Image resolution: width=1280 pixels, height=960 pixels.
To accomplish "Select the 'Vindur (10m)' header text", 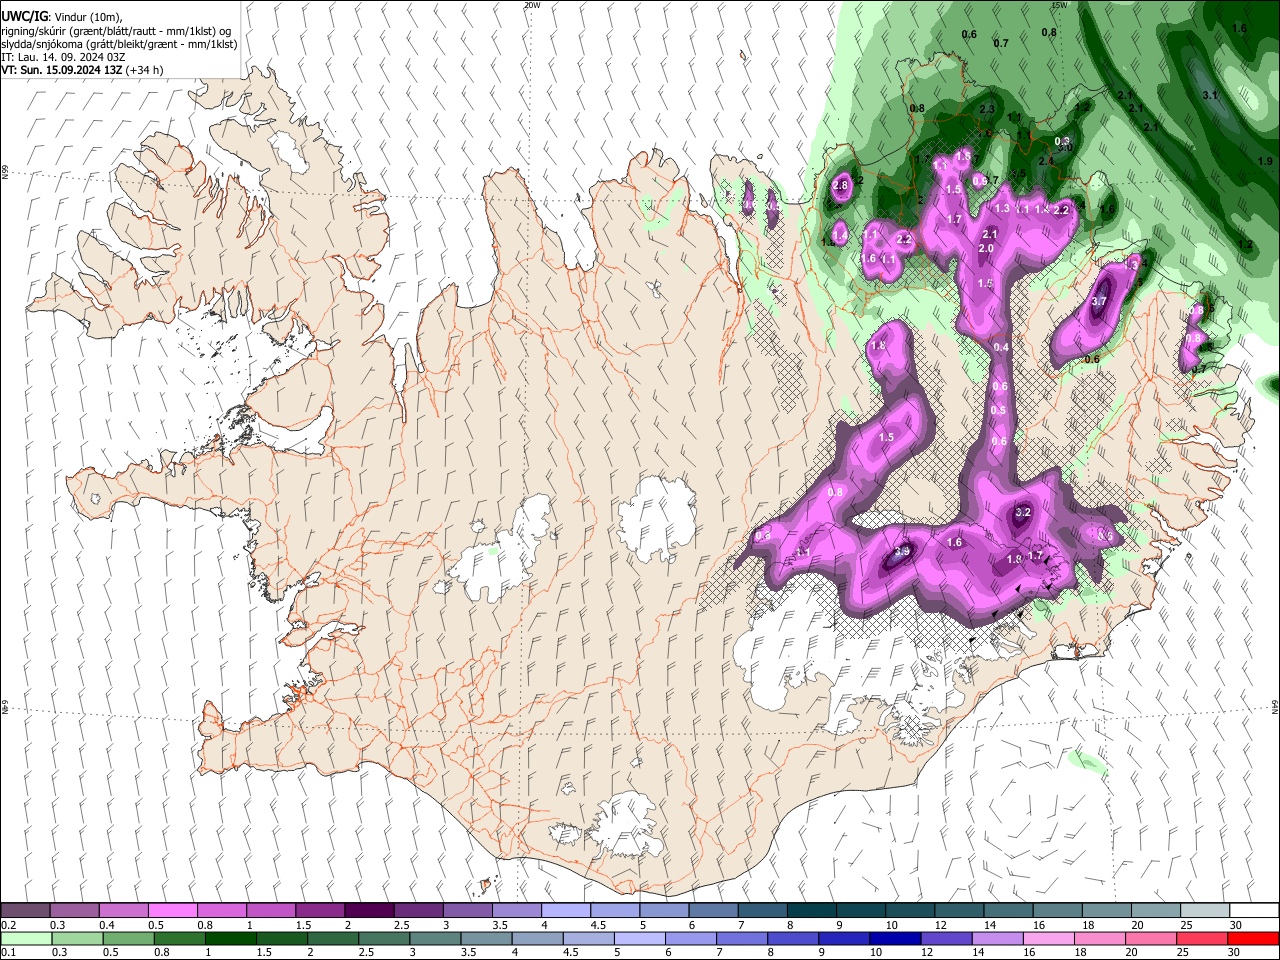I will 87,17.
